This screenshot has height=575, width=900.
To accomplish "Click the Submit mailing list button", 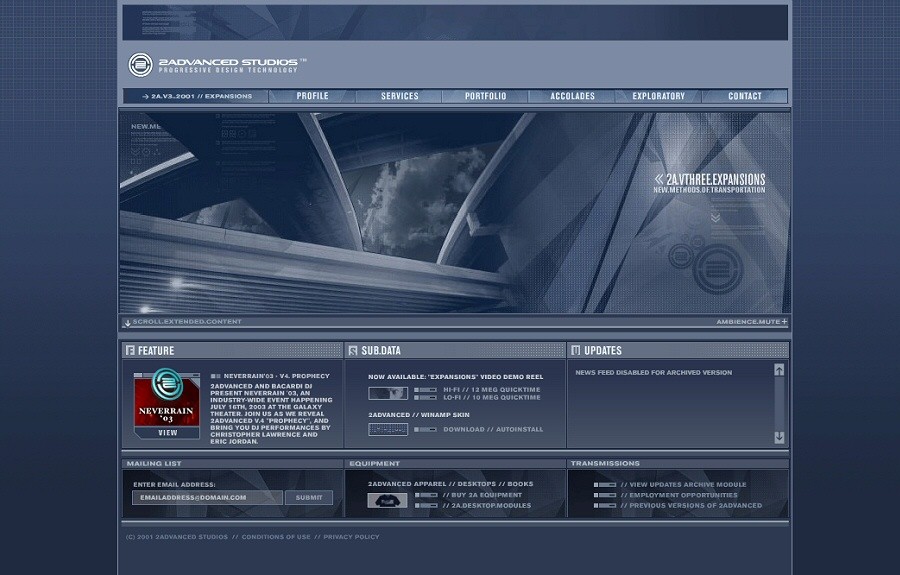I will (309, 498).
